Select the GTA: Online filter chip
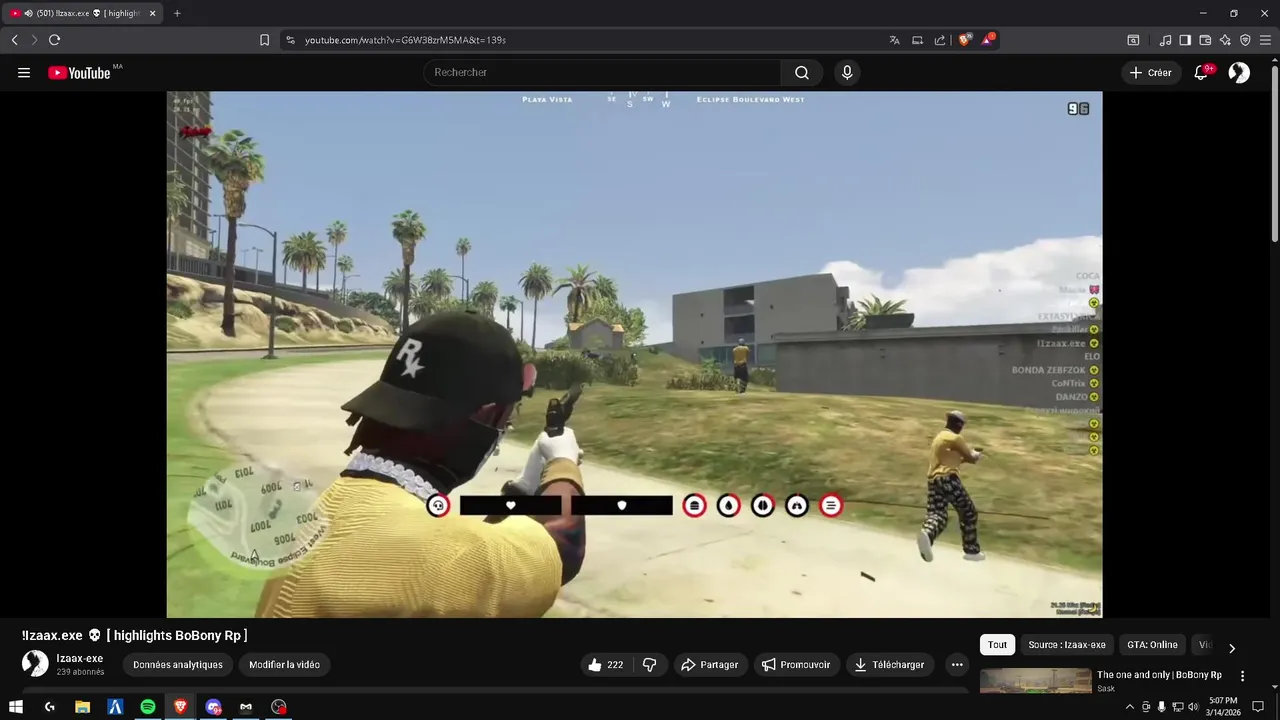This screenshot has width=1280, height=720. click(1152, 645)
